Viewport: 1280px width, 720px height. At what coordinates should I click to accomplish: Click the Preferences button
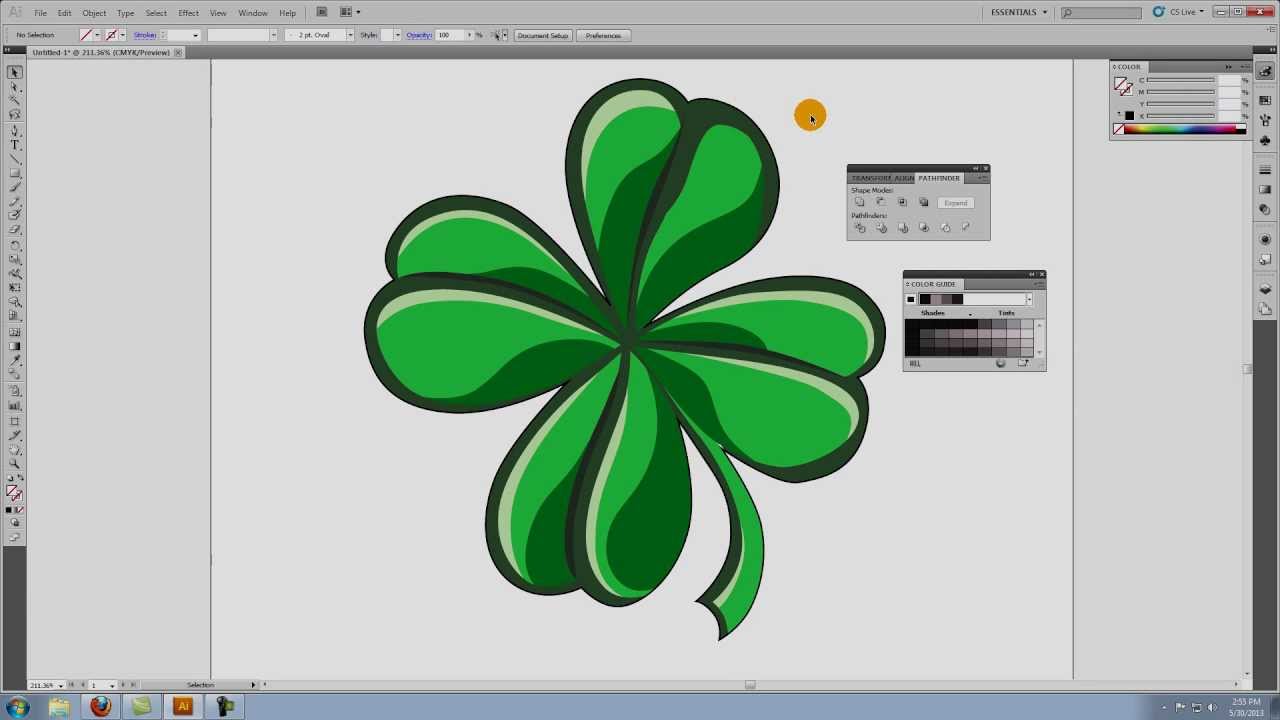(x=603, y=35)
